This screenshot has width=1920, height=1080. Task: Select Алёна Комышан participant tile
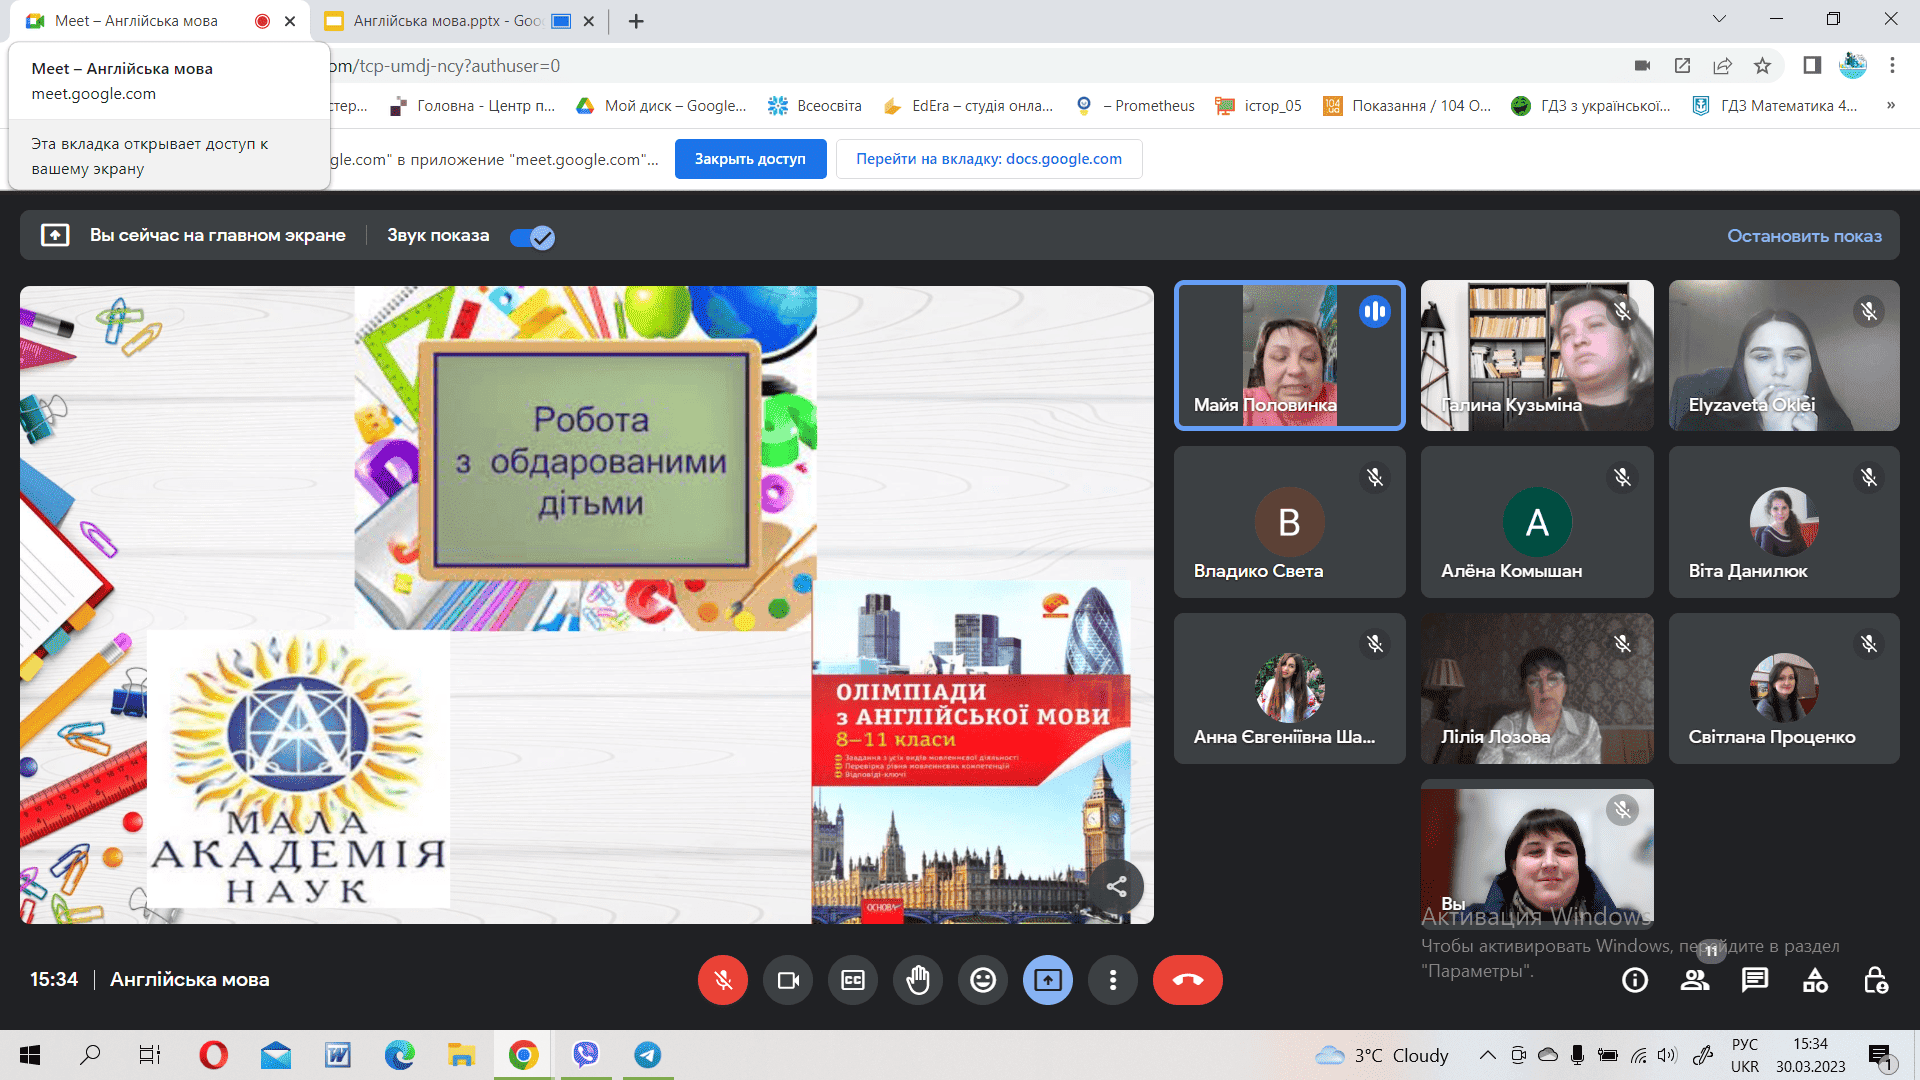pyautogui.click(x=1537, y=522)
